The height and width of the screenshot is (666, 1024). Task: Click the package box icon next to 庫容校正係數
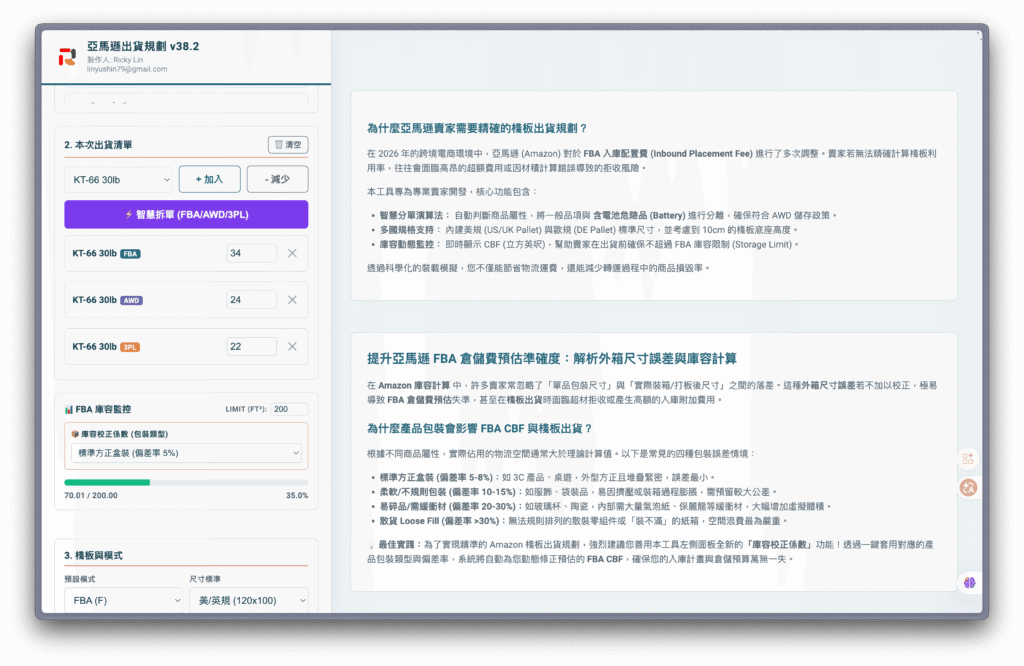tap(75, 434)
